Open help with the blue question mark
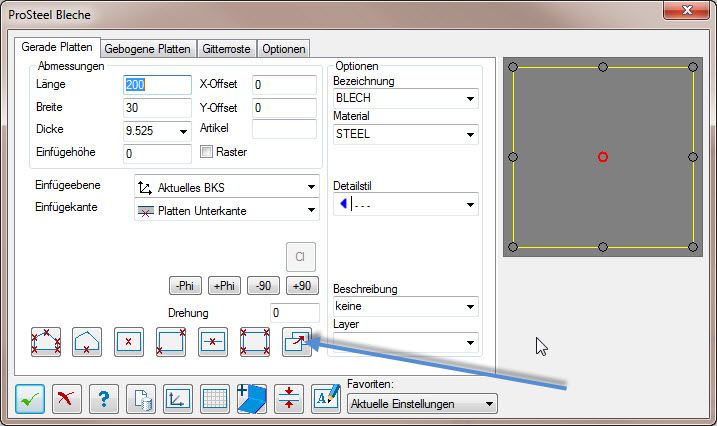 (104, 399)
